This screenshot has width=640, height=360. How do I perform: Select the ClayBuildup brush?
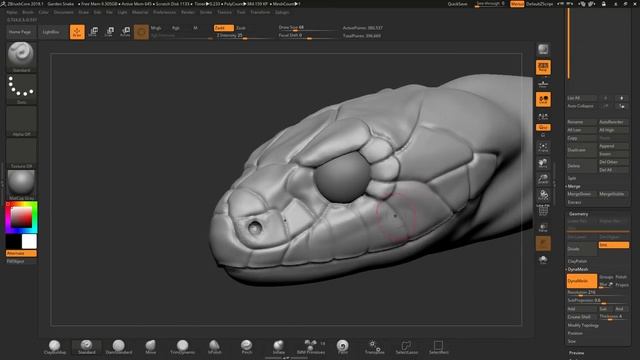pyautogui.click(x=55, y=347)
